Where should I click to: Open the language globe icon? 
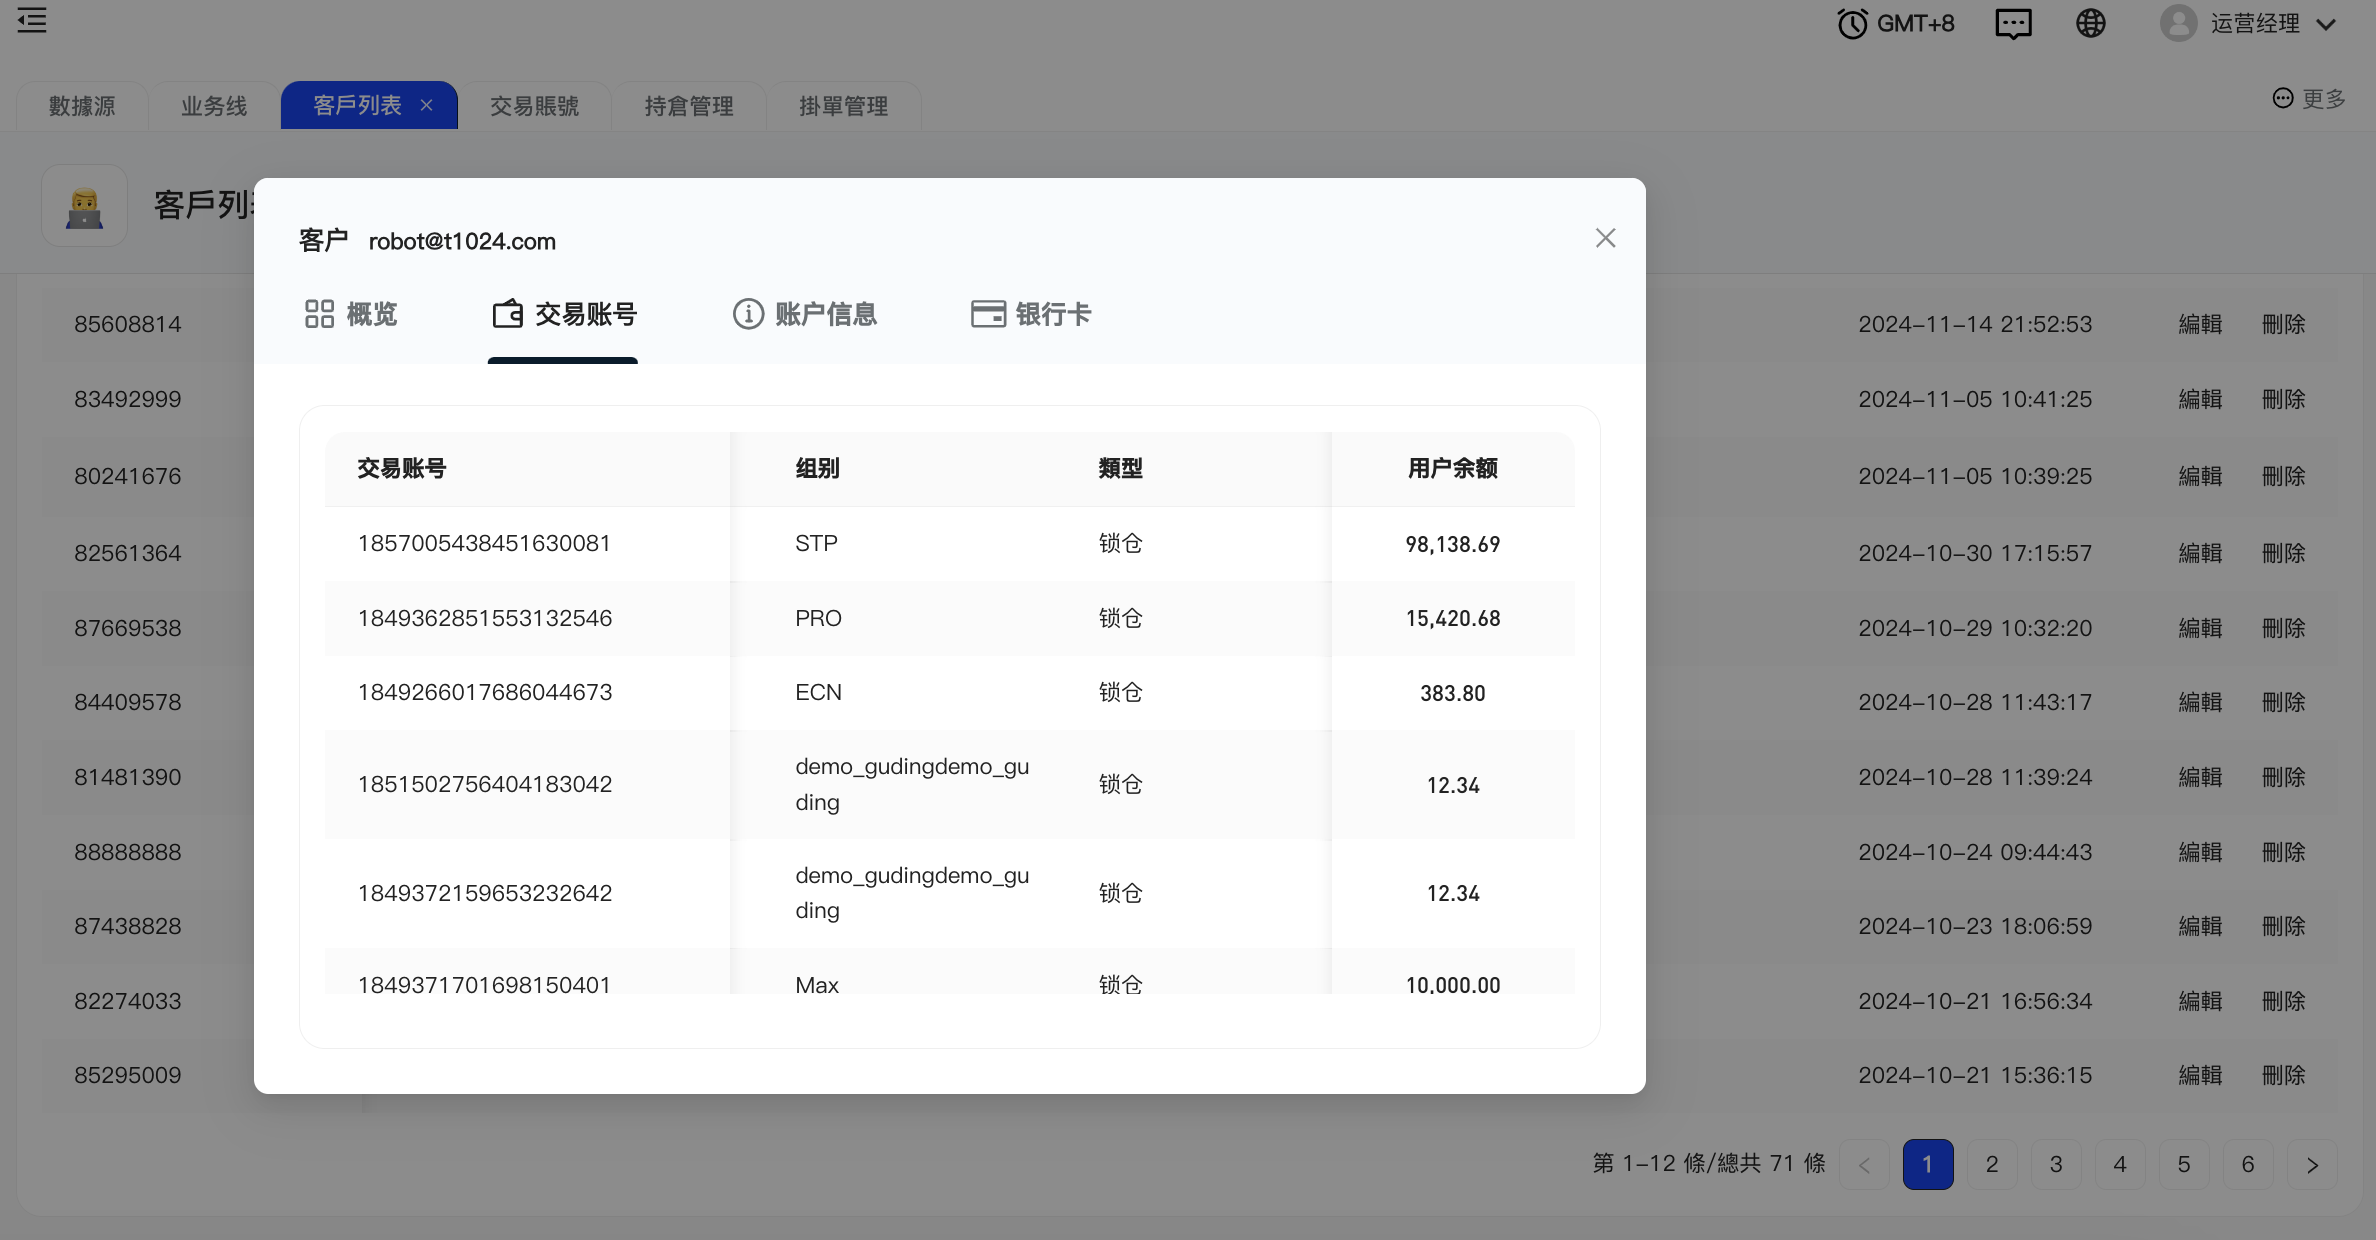[x=2091, y=23]
